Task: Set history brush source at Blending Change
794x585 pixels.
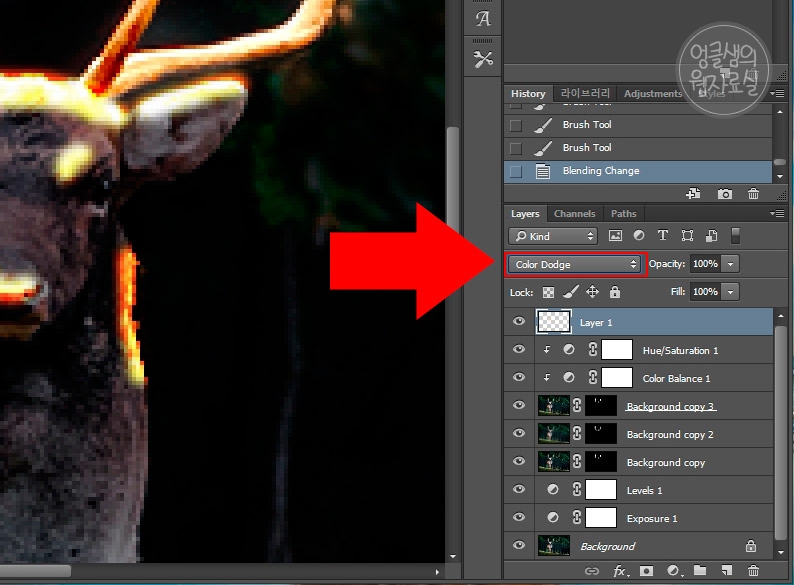Action: pos(515,171)
